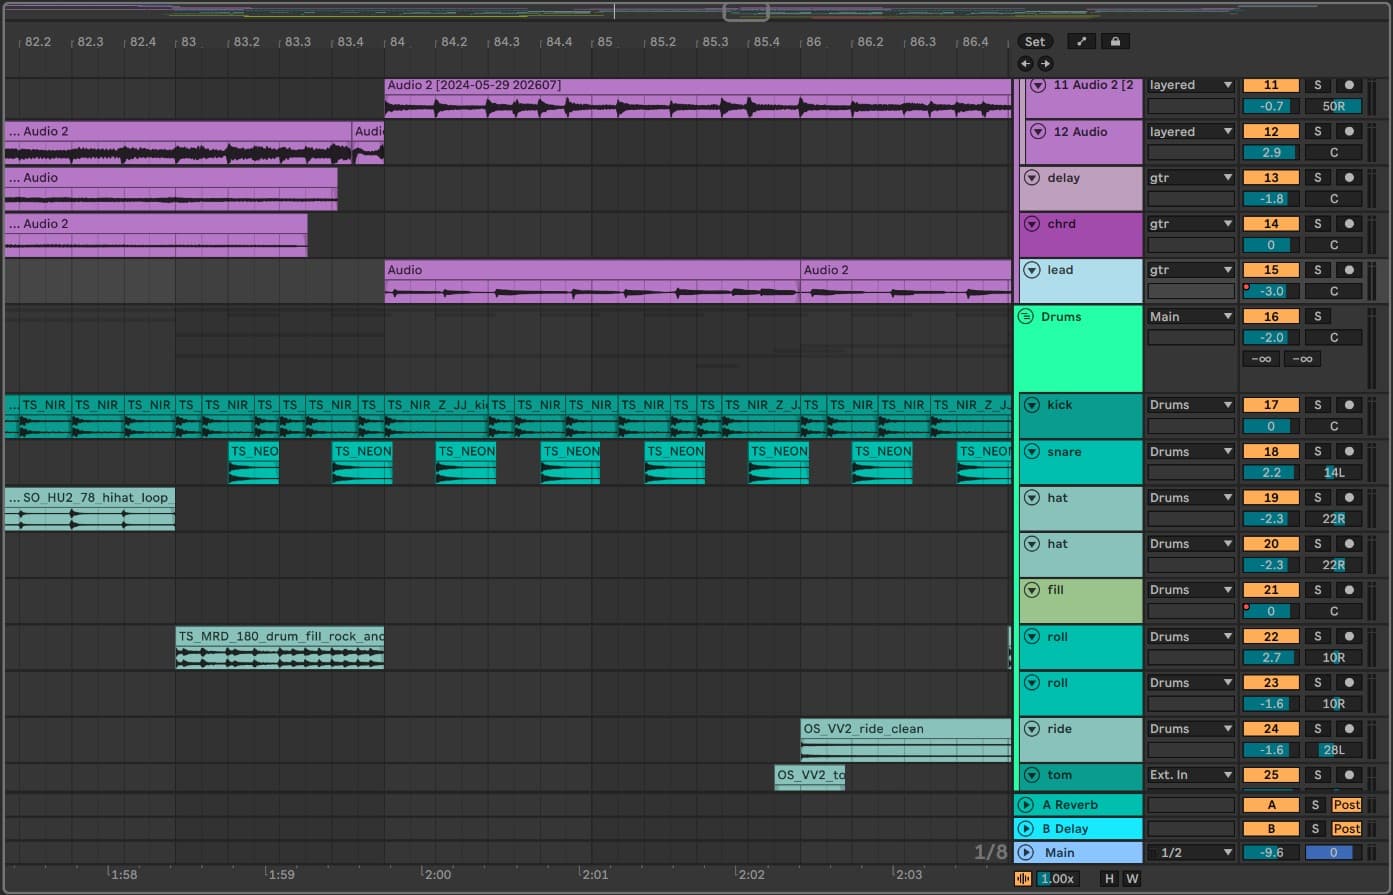This screenshot has width=1393, height=895.
Task: Select the chrd track name header
Action: tap(1080, 234)
